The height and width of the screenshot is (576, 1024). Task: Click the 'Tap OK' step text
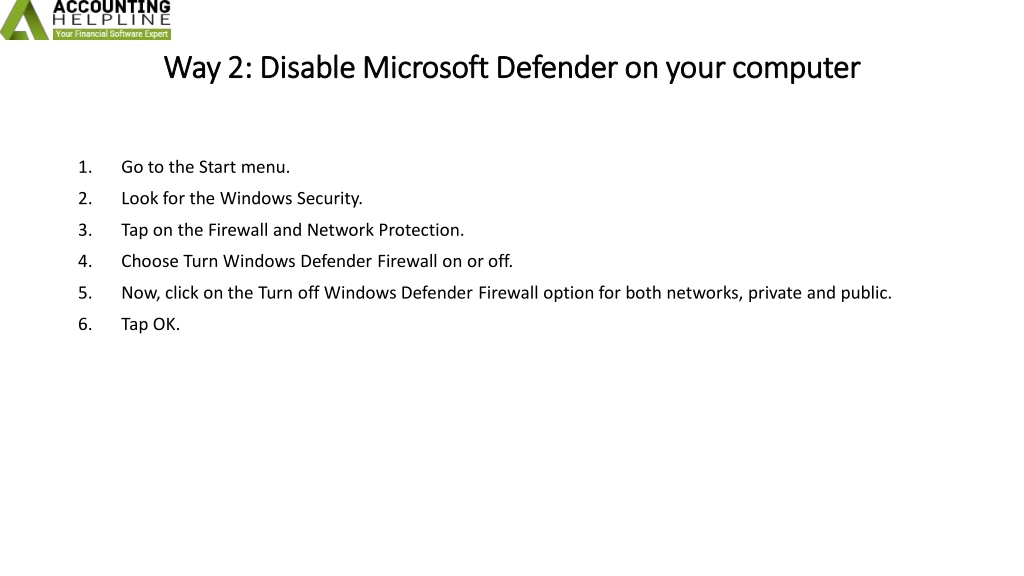click(x=151, y=324)
